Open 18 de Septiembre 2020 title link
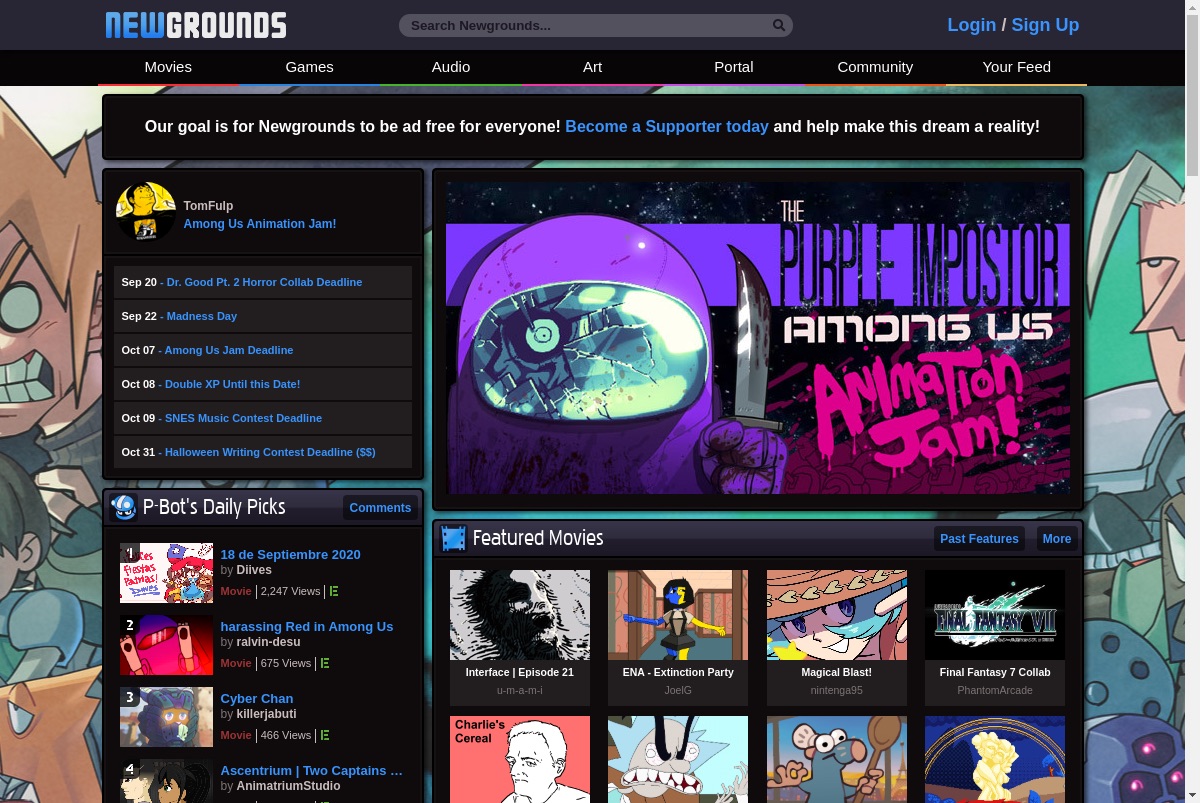The width and height of the screenshot is (1200, 803). tap(291, 555)
